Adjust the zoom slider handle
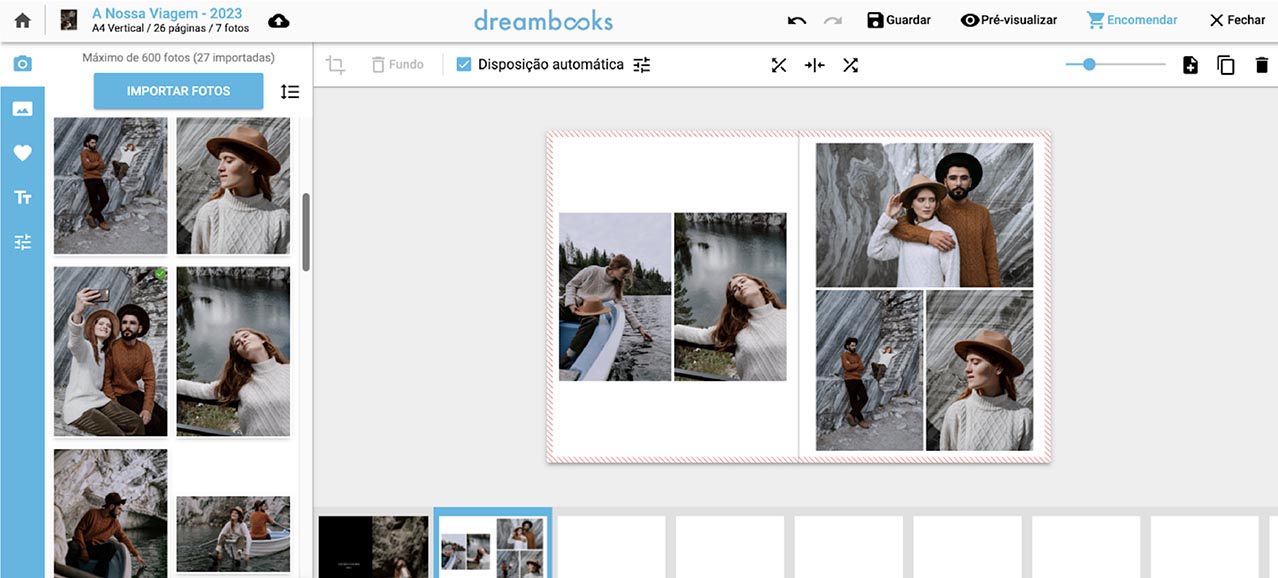Viewport: 1278px width, 578px height. coord(1089,65)
